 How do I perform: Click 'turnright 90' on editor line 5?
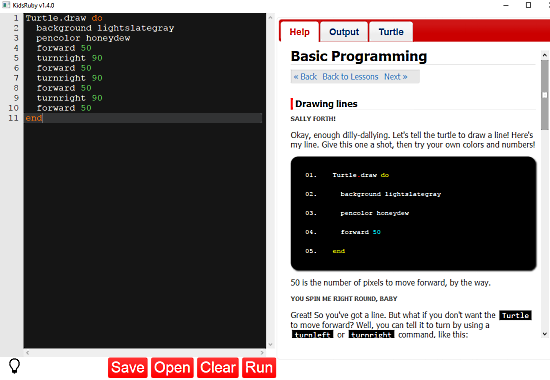point(69,58)
